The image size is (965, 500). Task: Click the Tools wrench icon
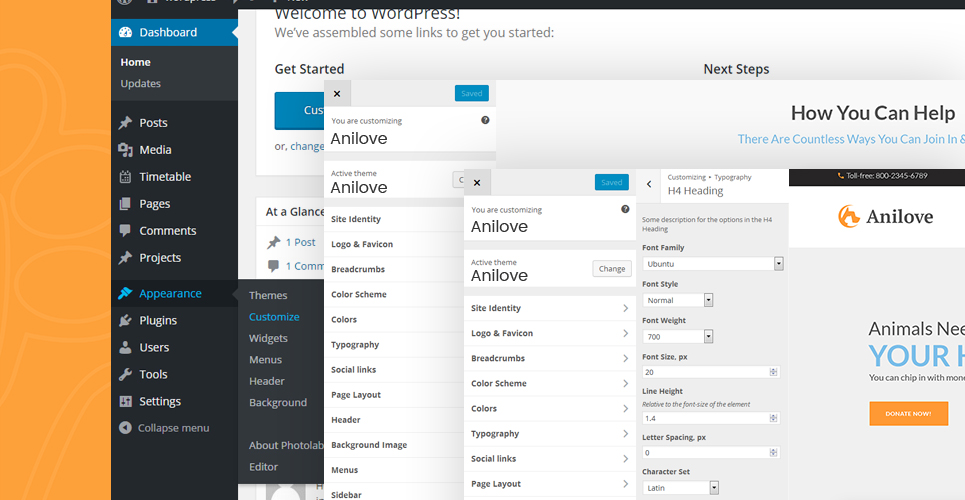[x=125, y=374]
